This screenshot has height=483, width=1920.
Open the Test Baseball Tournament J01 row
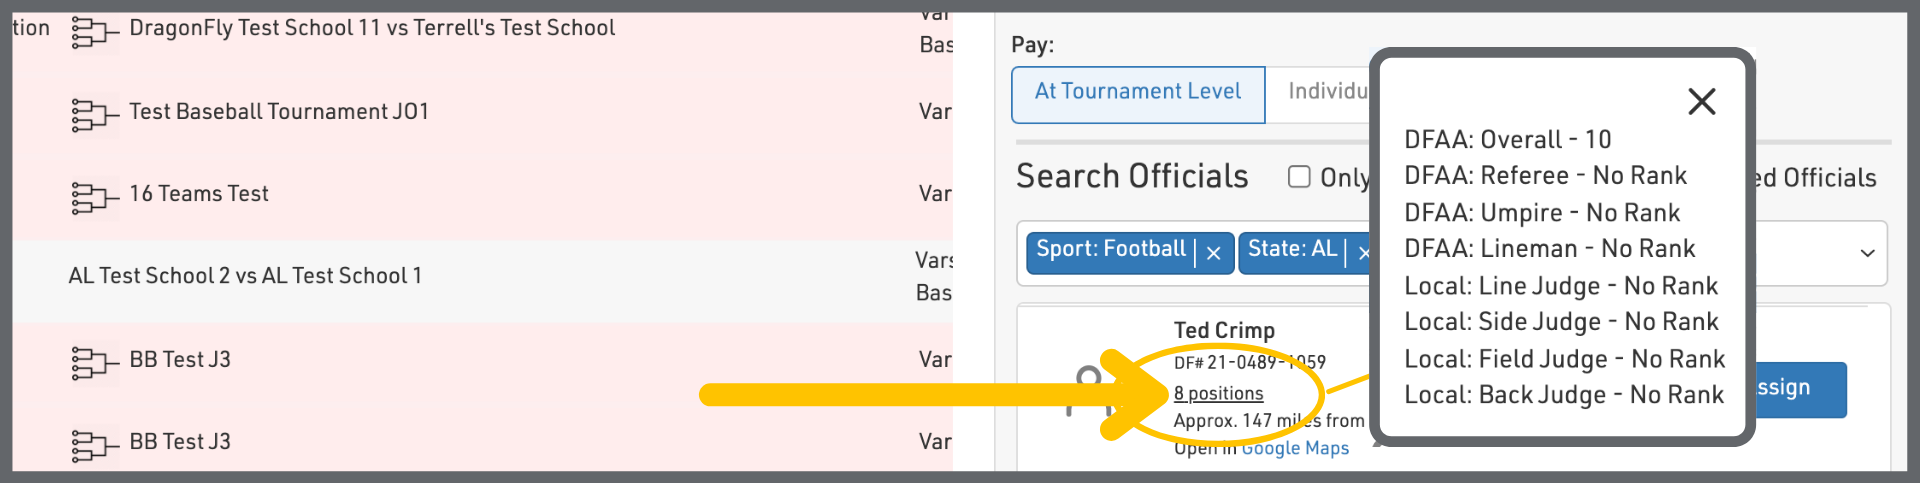click(x=279, y=112)
